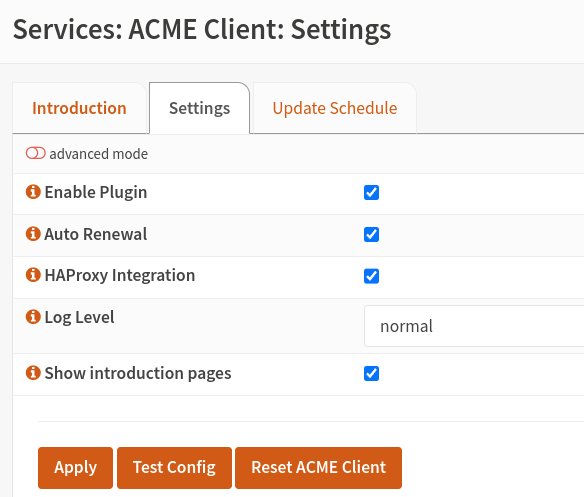Screen dimensions: 584x497
Task: Click the info icon beside Log Level
Action: click(33, 317)
